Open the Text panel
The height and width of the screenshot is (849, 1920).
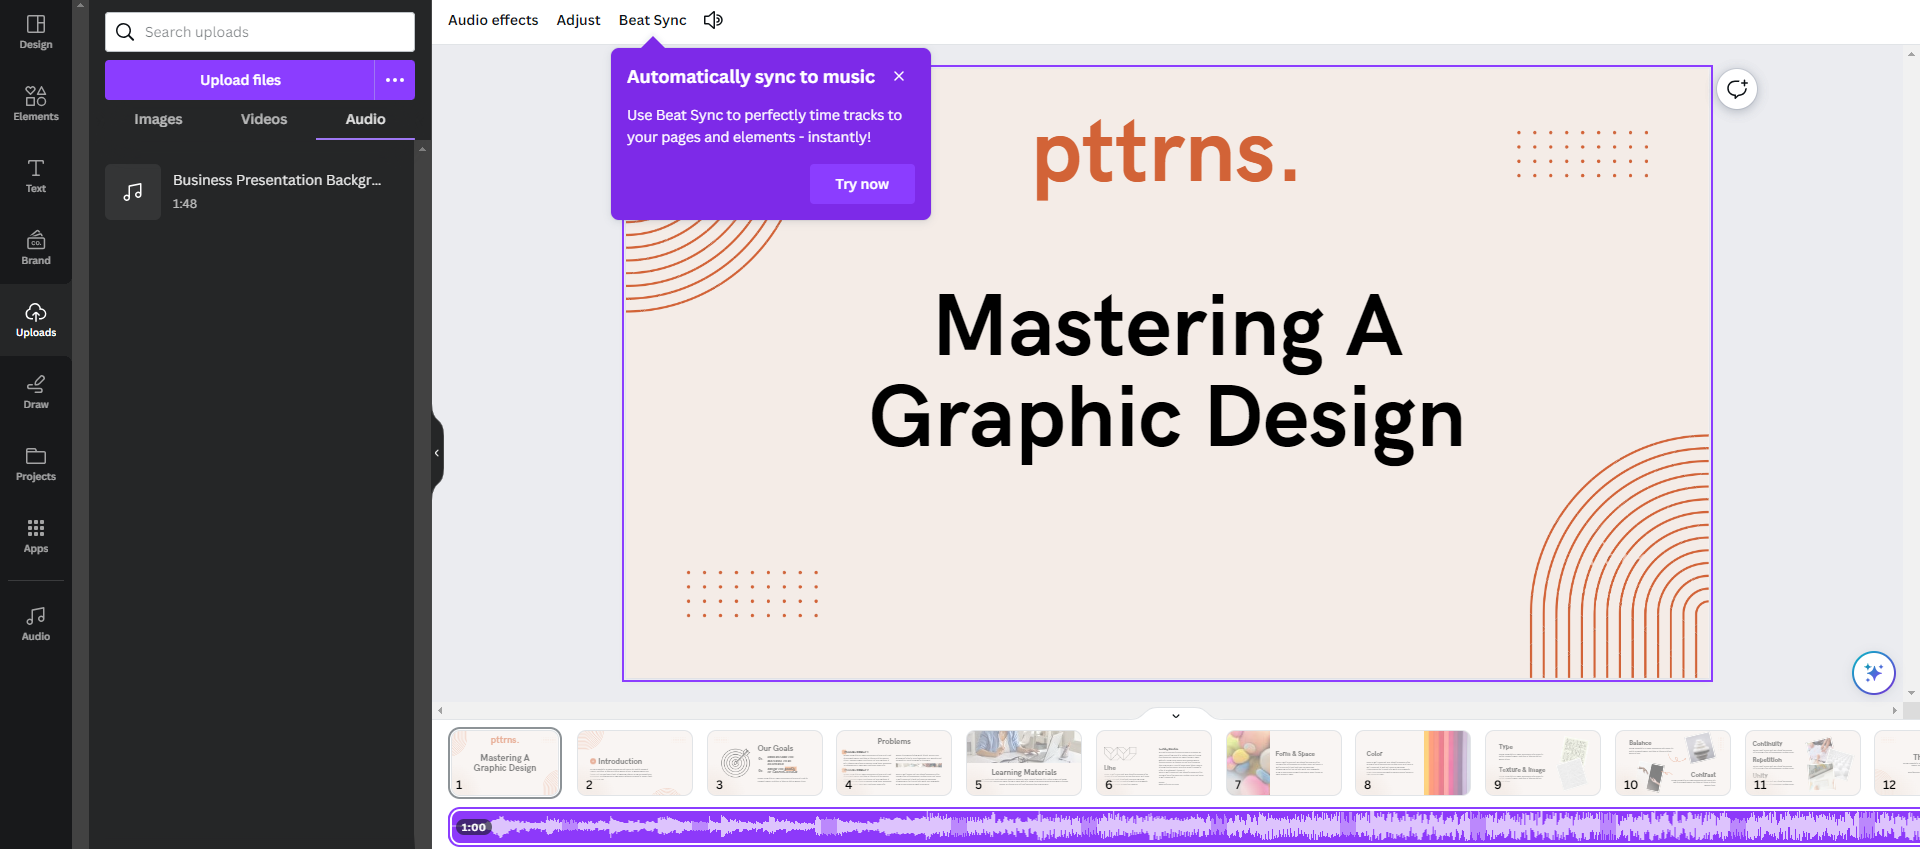tap(36, 176)
